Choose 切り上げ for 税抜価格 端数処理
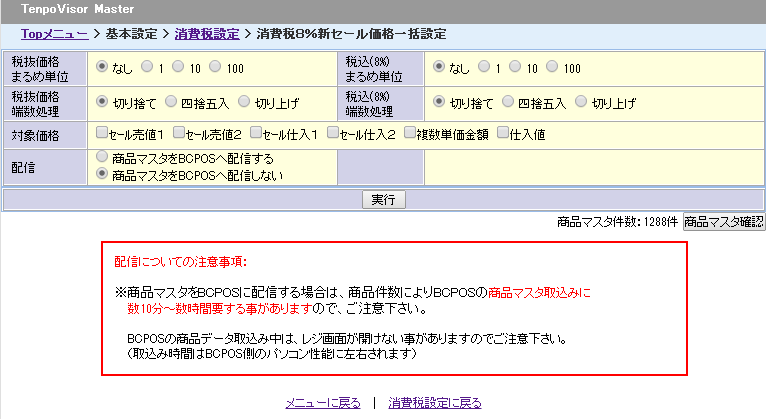 coord(244,102)
